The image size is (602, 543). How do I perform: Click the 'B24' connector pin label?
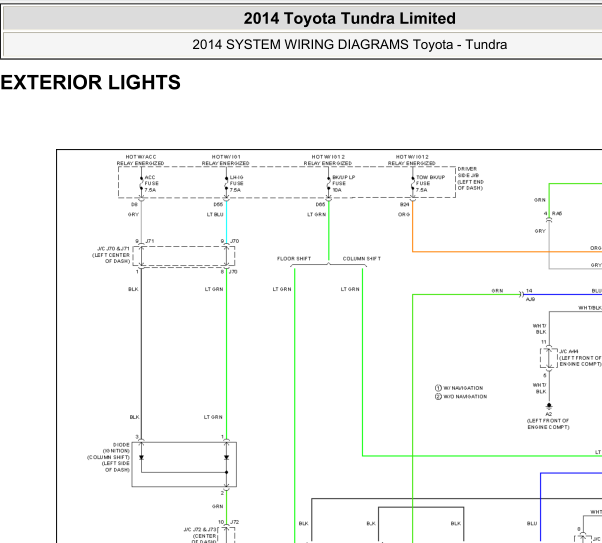[x=404, y=204]
